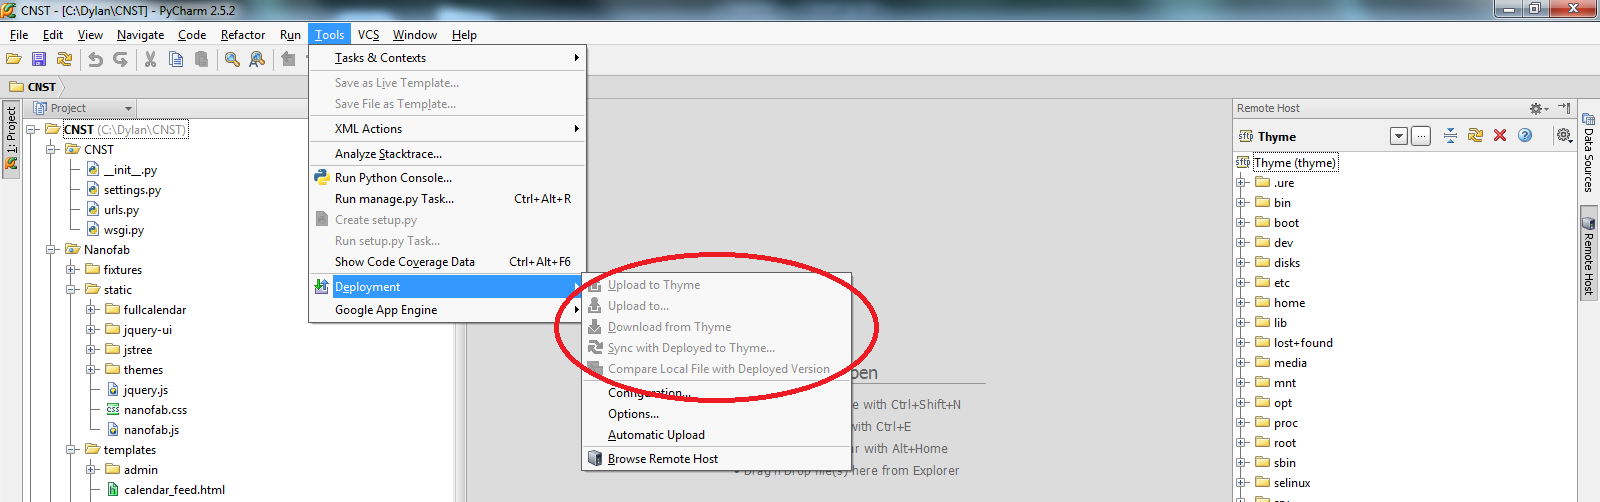This screenshot has height=502, width=1600.
Task: Select Browse Remote Host in Deployment submenu
Action: [716, 459]
